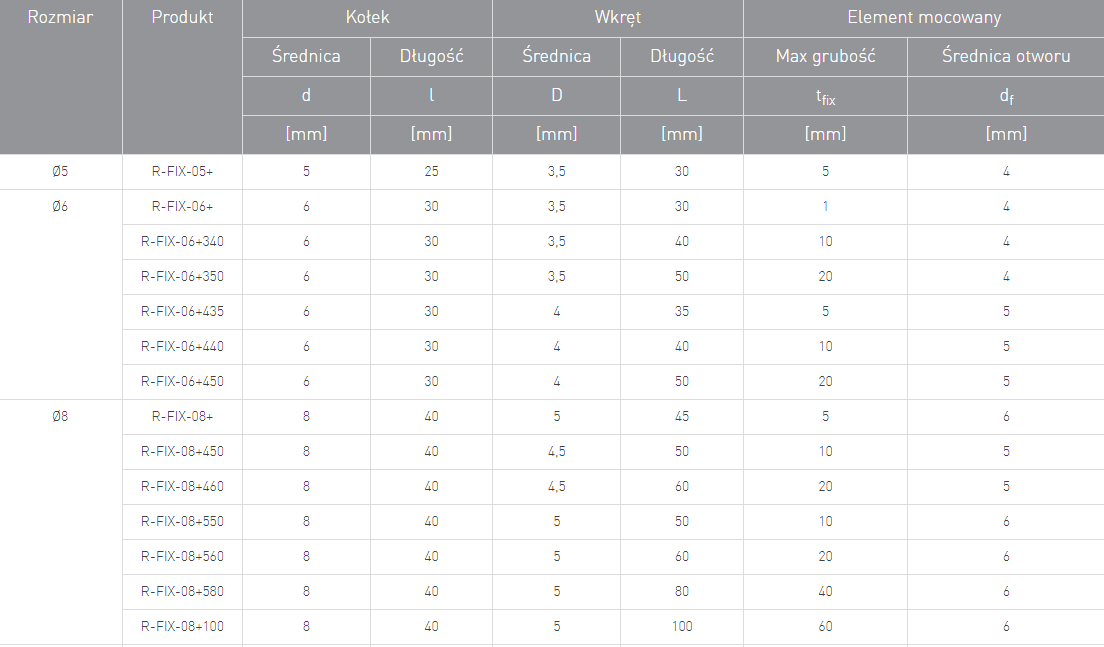Select the R-FIX-06+435 product row label

click(182, 312)
